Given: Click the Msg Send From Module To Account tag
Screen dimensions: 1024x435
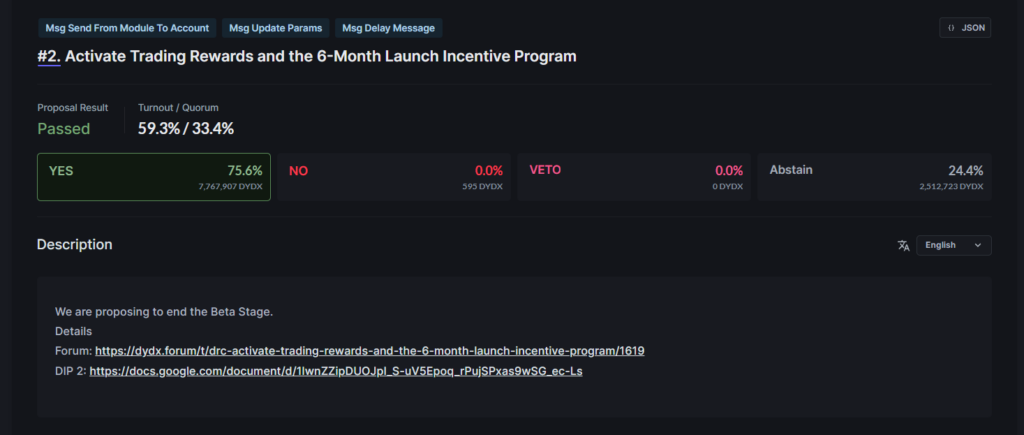Looking at the screenshot, I should [x=127, y=28].
